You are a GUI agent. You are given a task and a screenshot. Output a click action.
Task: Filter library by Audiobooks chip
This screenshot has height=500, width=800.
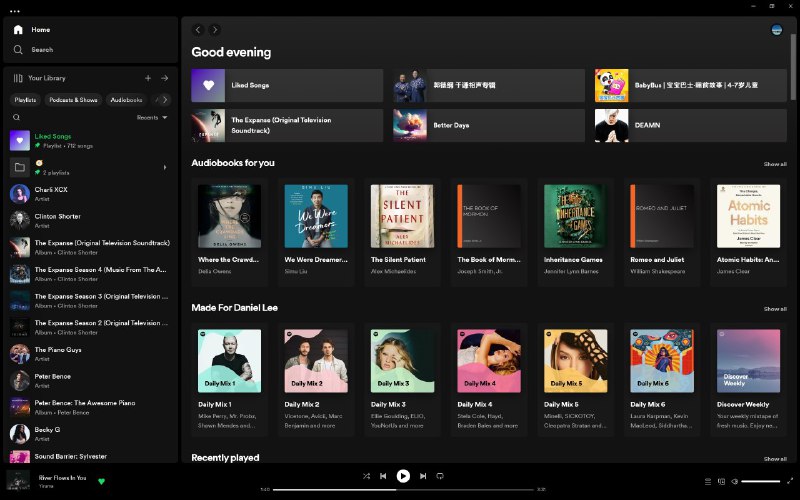click(x=127, y=100)
